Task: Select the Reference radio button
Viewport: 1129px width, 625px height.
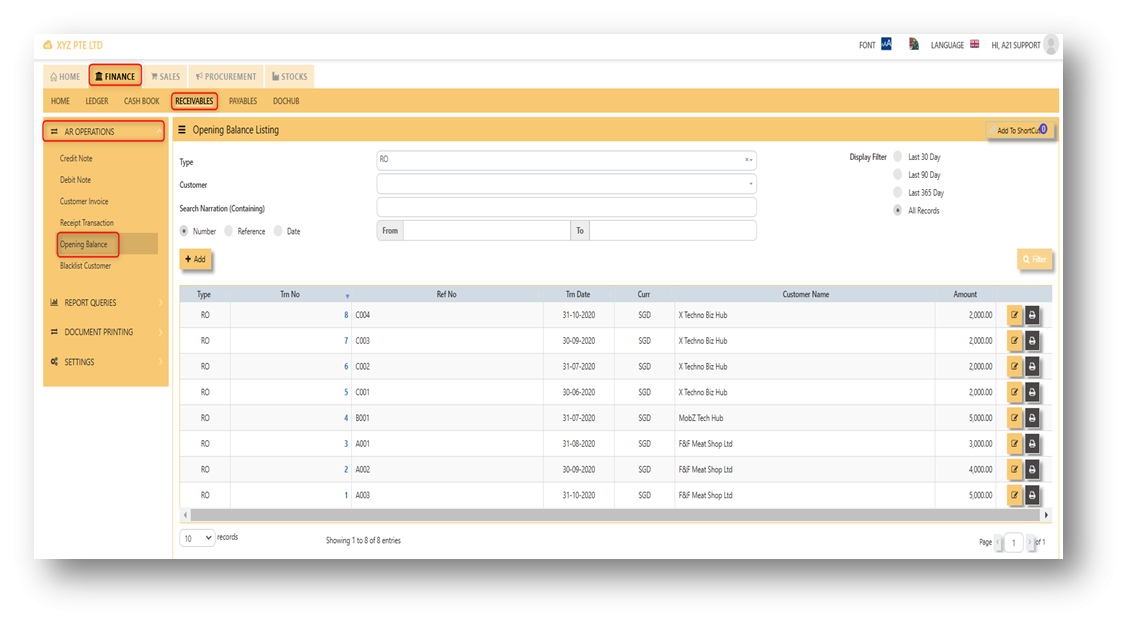Action: tap(228, 231)
